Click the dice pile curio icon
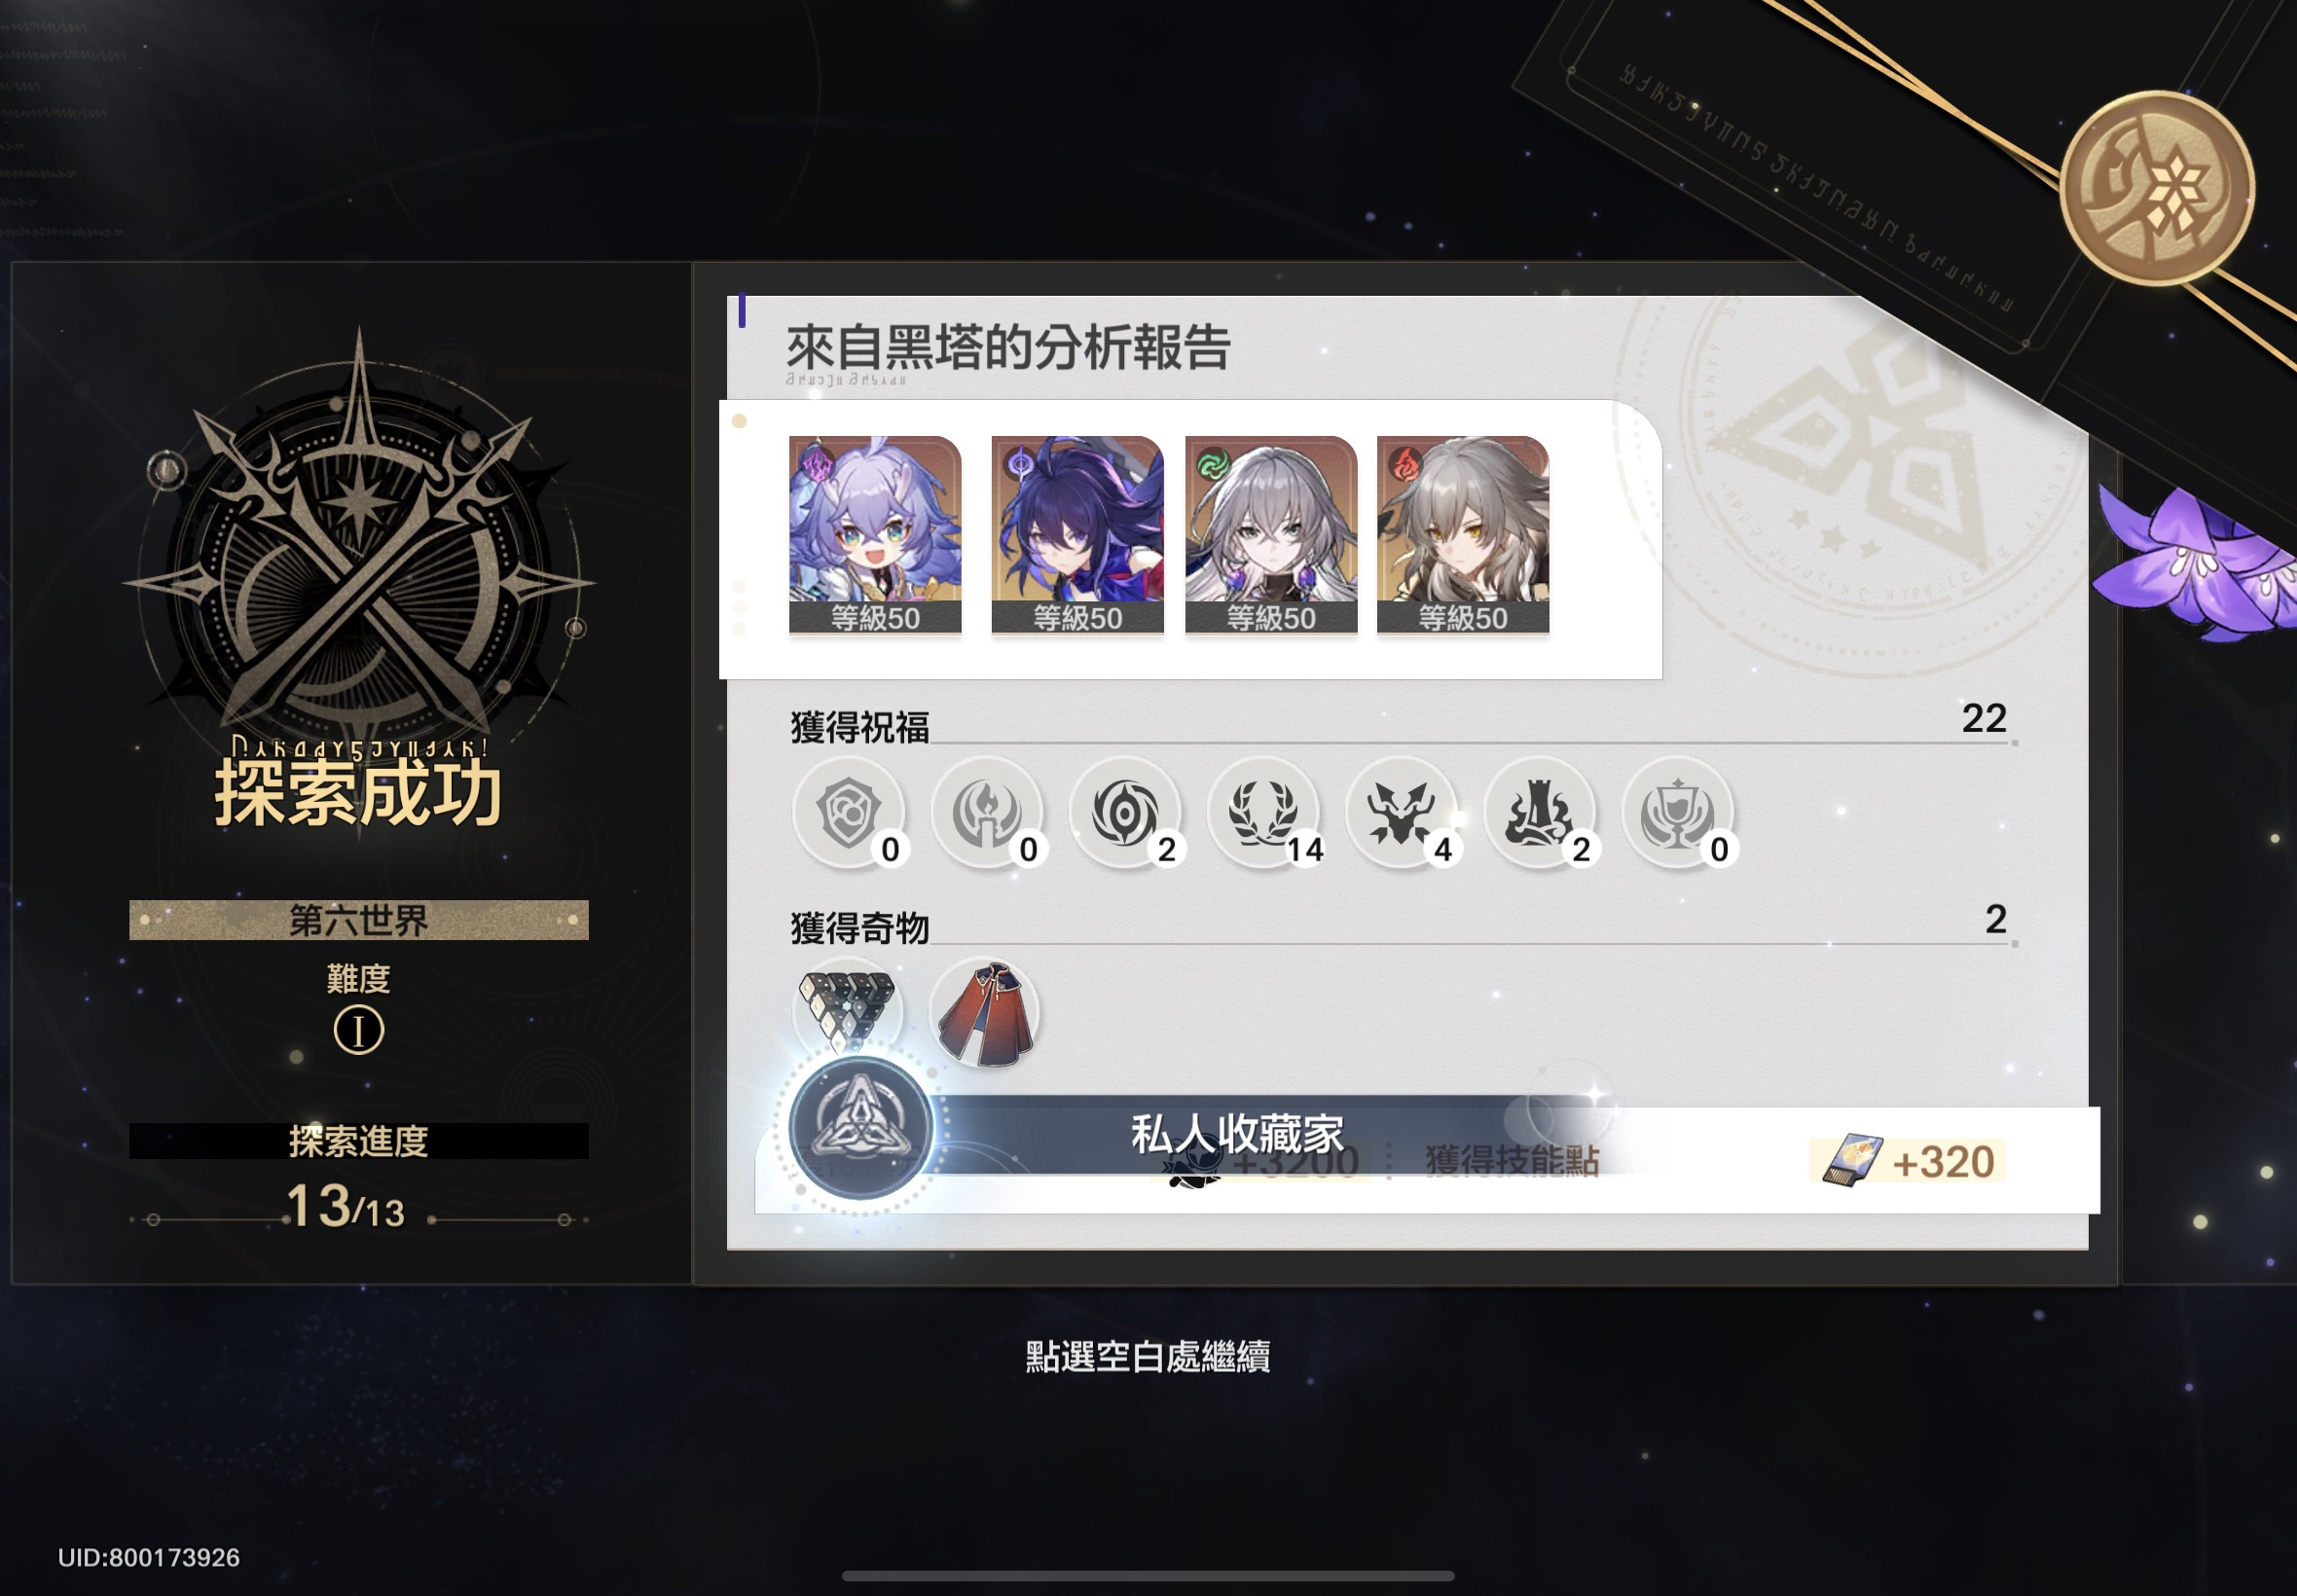The width and height of the screenshot is (2297, 1596). (x=848, y=1011)
